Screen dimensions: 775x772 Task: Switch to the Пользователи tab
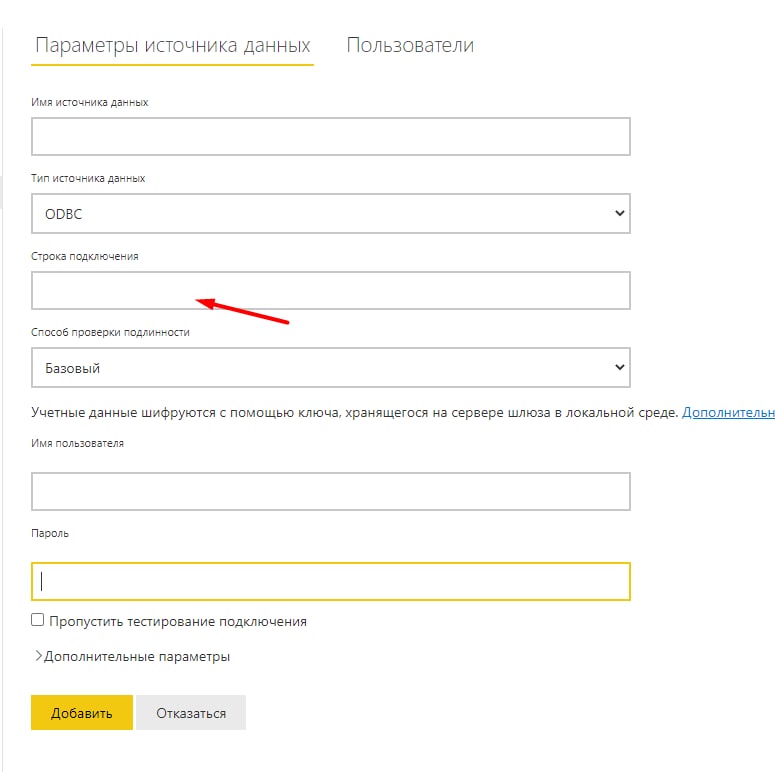(x=410, y=45)
